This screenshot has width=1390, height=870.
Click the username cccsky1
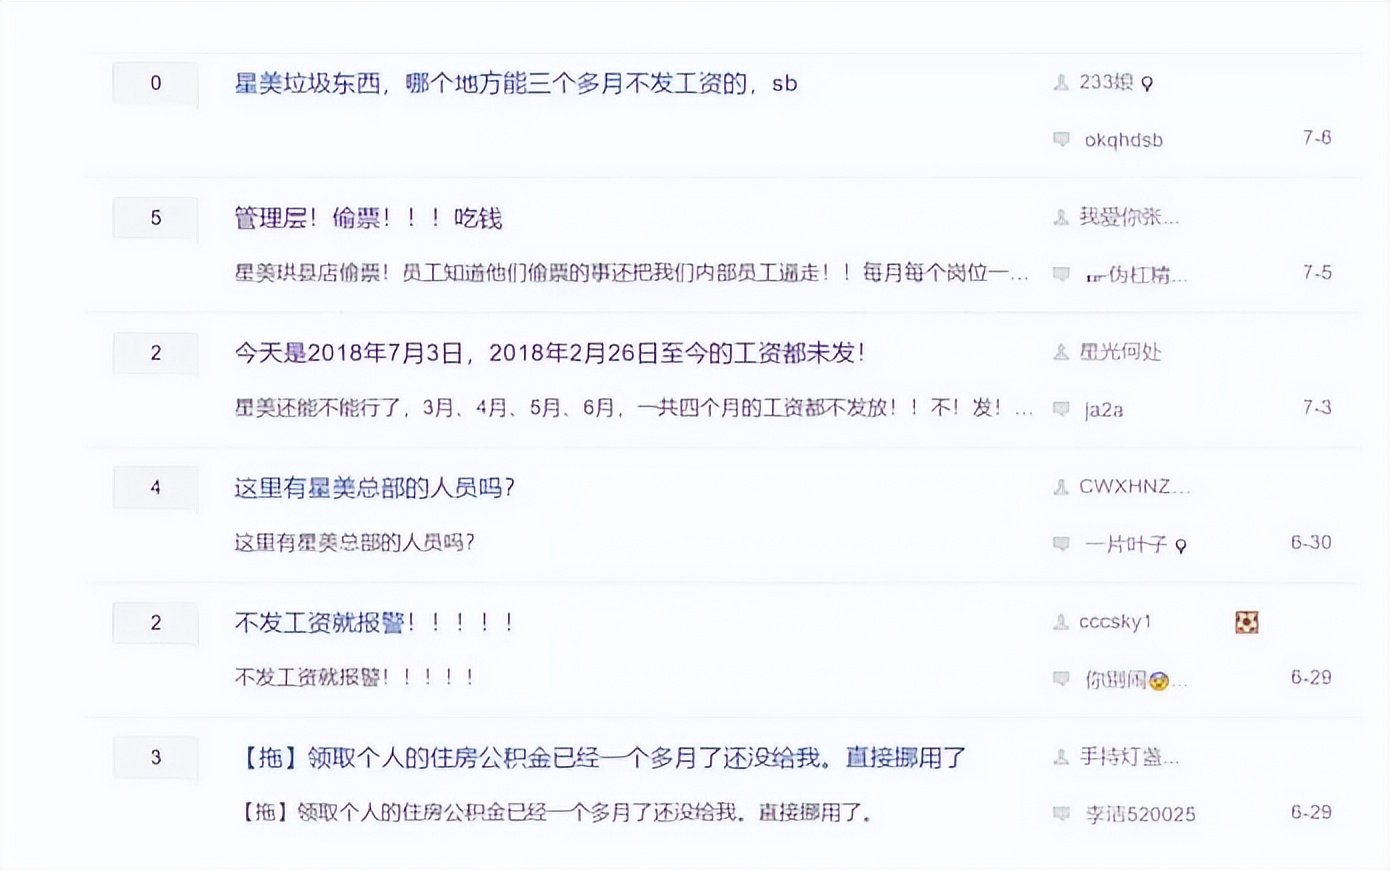pyautogui.click(x=1113, y=622)
